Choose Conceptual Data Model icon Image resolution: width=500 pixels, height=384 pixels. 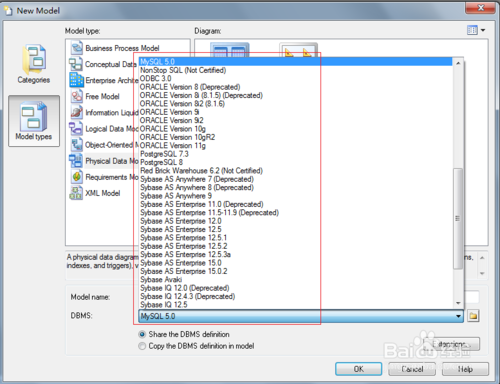pos(76,64)
